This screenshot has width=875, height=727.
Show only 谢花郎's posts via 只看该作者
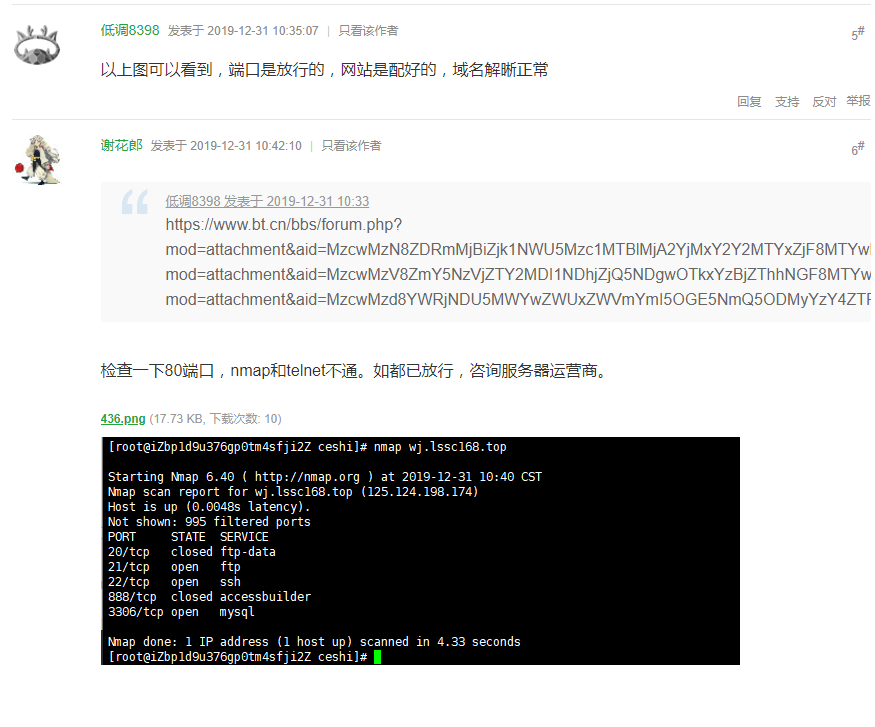click(x=351, y=146)
